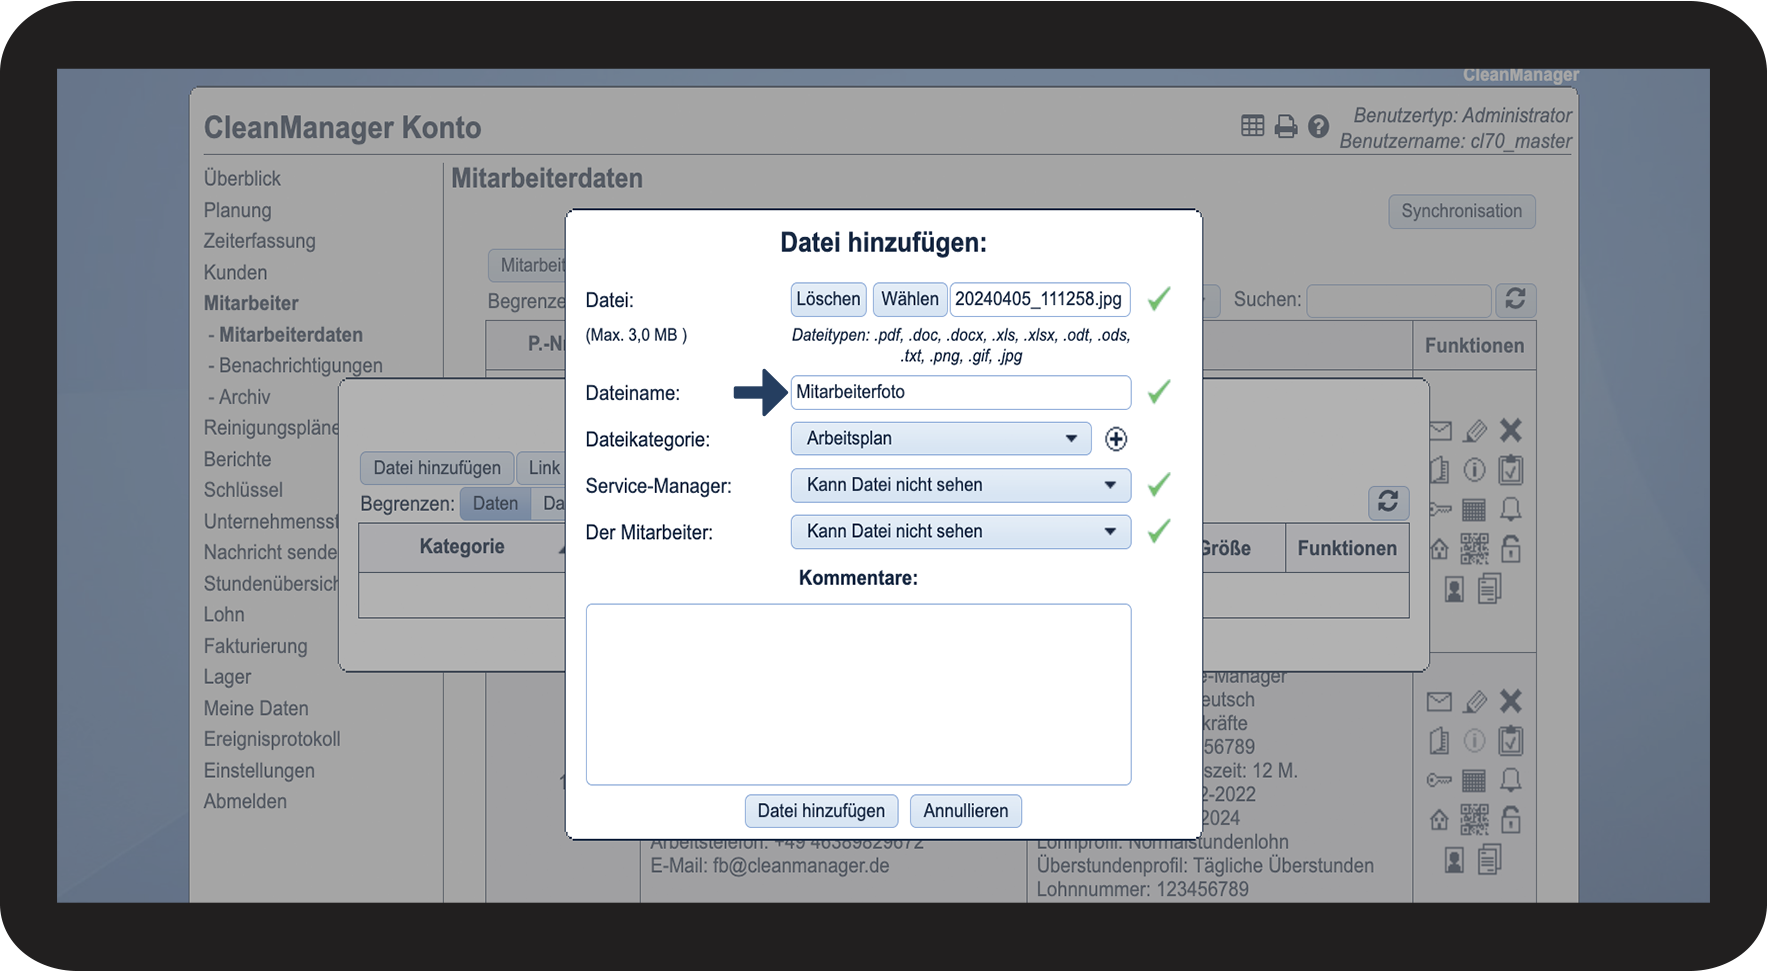Click the key icon in the fb@cleanmanager.de row
The height and width of the screenshot is (971, 1767).
(x=1440, y=780)
